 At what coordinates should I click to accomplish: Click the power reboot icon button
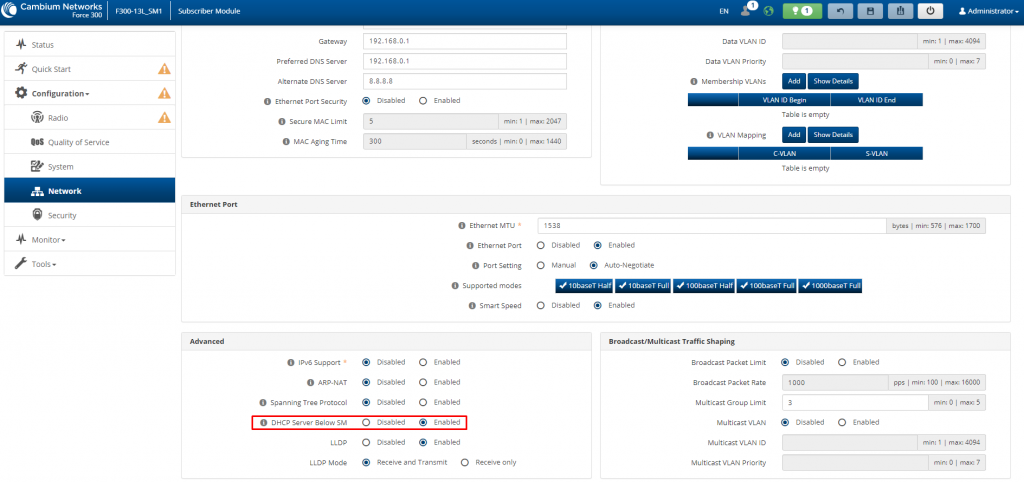click(930, 11)
